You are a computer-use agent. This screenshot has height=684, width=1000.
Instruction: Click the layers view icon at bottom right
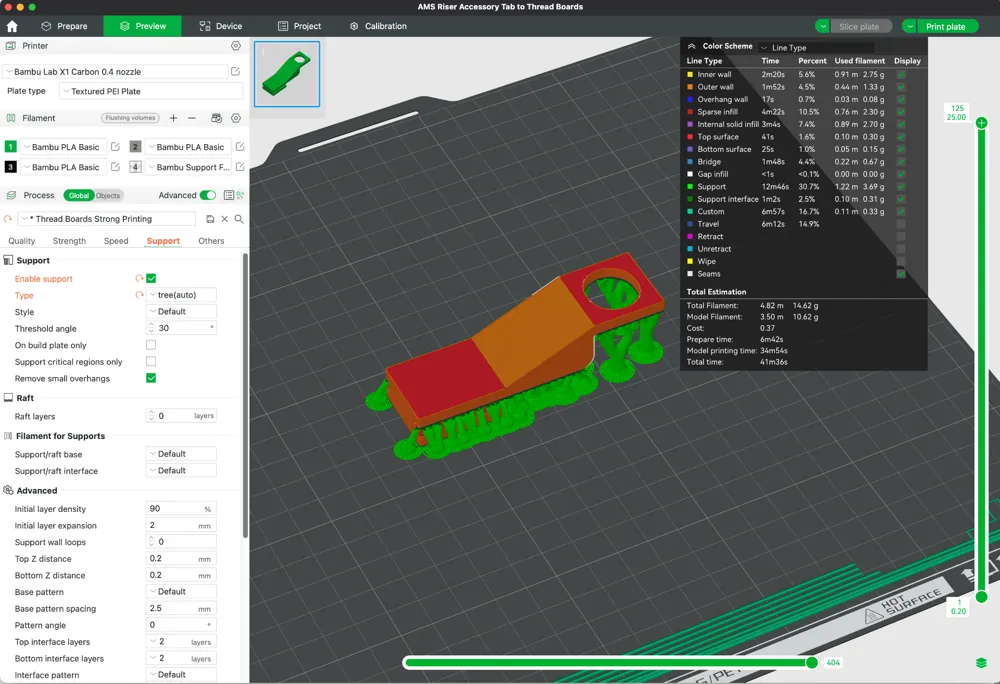coord(980,662)
